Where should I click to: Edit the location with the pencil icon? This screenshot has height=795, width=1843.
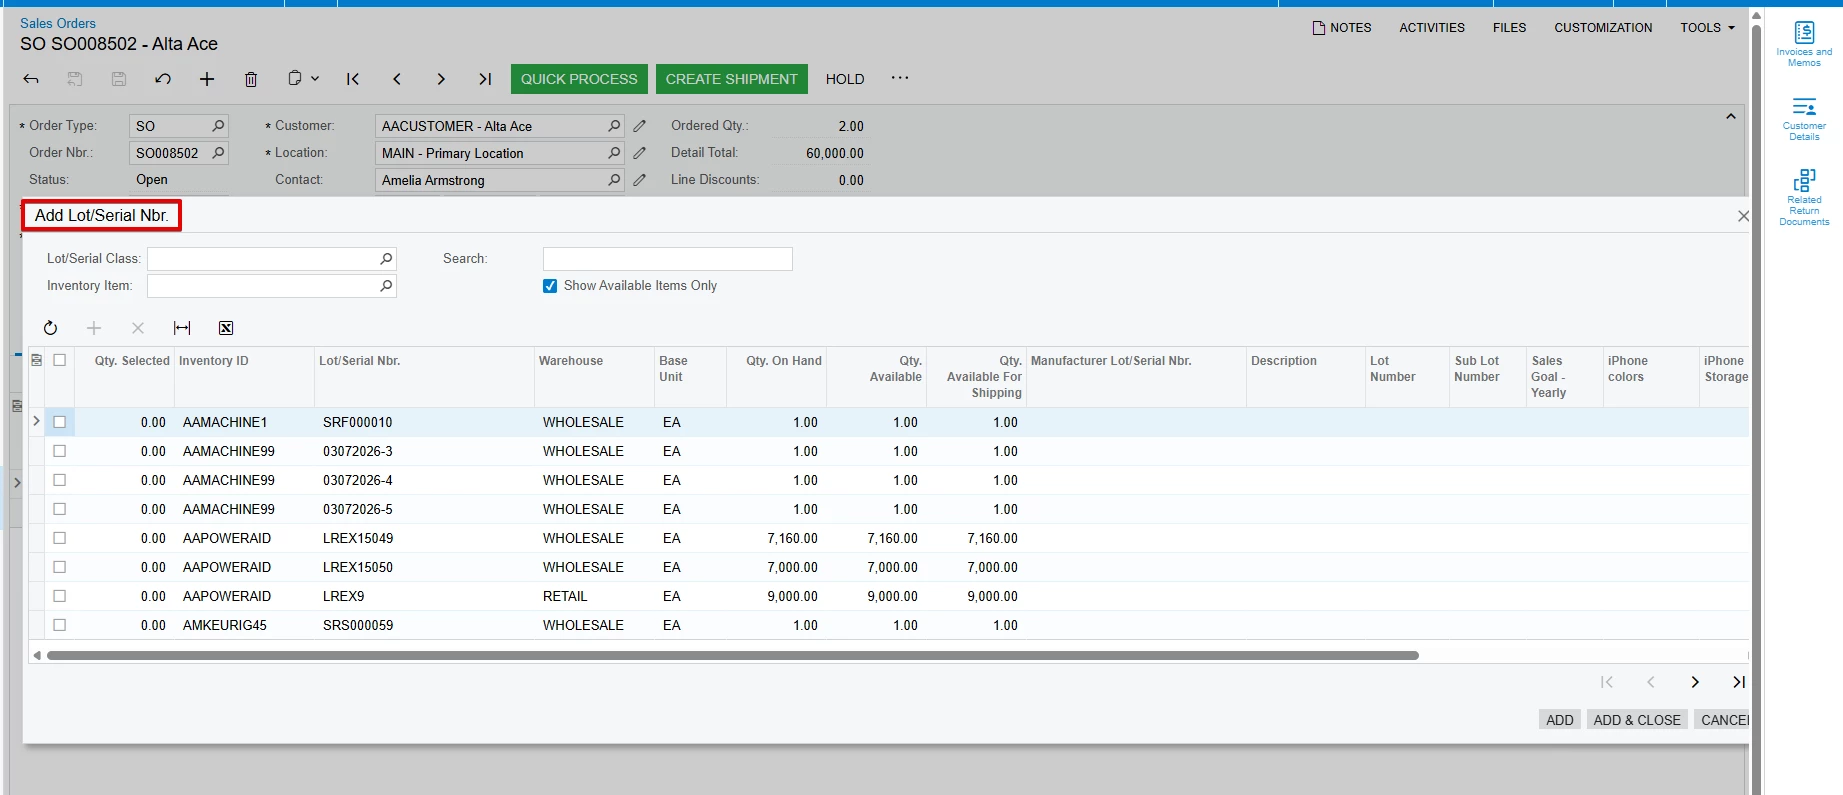click(640, 153)
